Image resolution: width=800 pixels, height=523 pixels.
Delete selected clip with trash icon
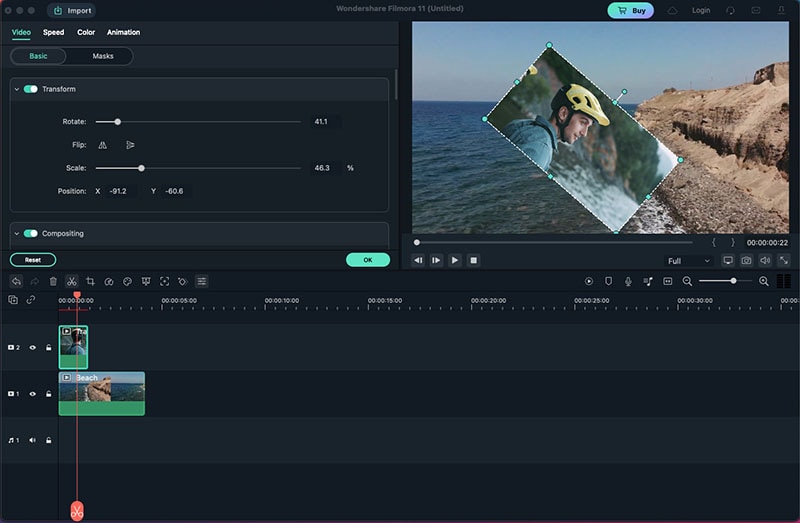[53, 281]
